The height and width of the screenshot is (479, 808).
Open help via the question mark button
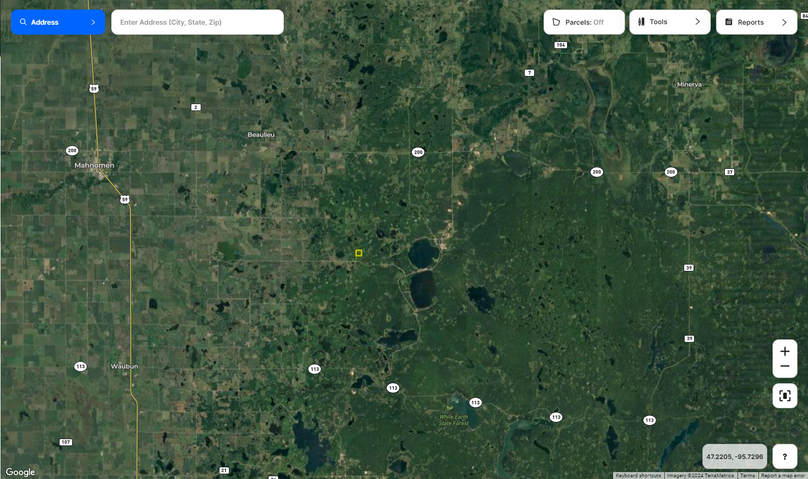pos(785,456)
